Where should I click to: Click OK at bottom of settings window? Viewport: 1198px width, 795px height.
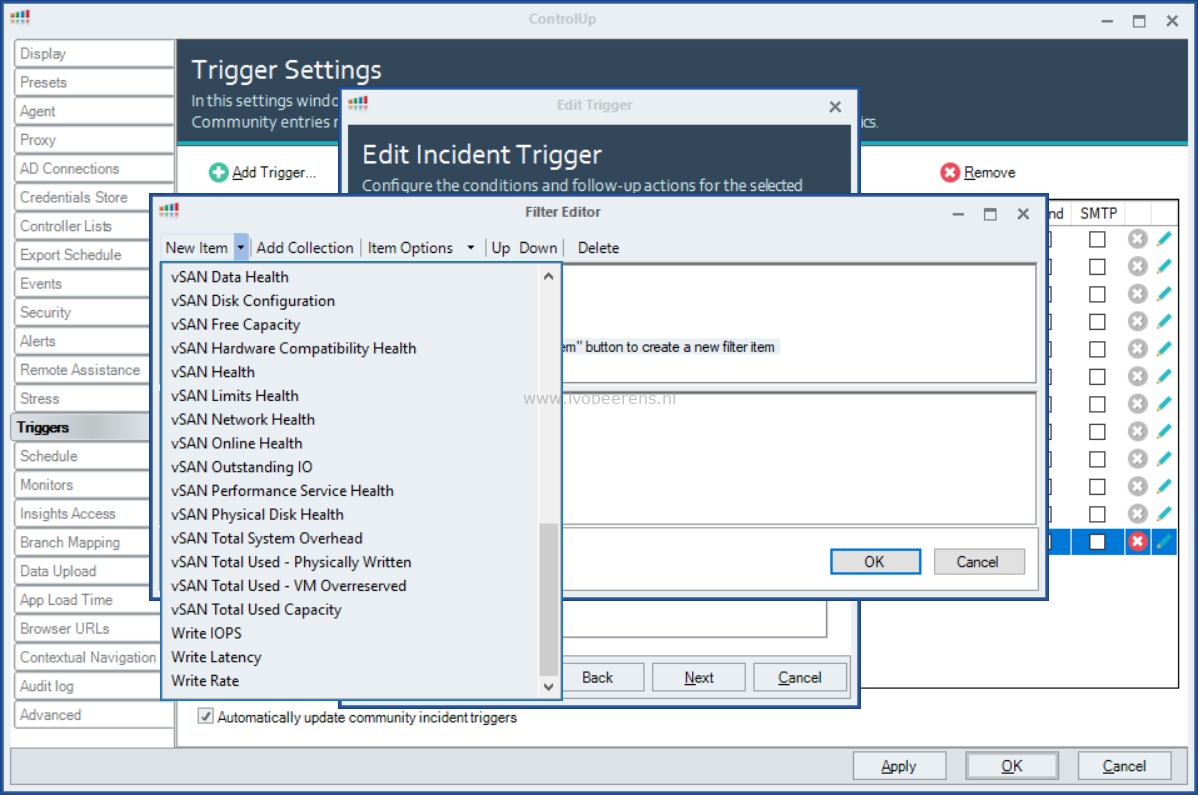click(1012, 766)
